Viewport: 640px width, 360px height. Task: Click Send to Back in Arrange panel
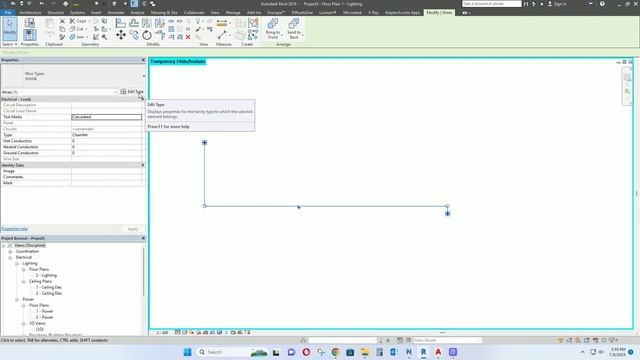pos(294,28)
